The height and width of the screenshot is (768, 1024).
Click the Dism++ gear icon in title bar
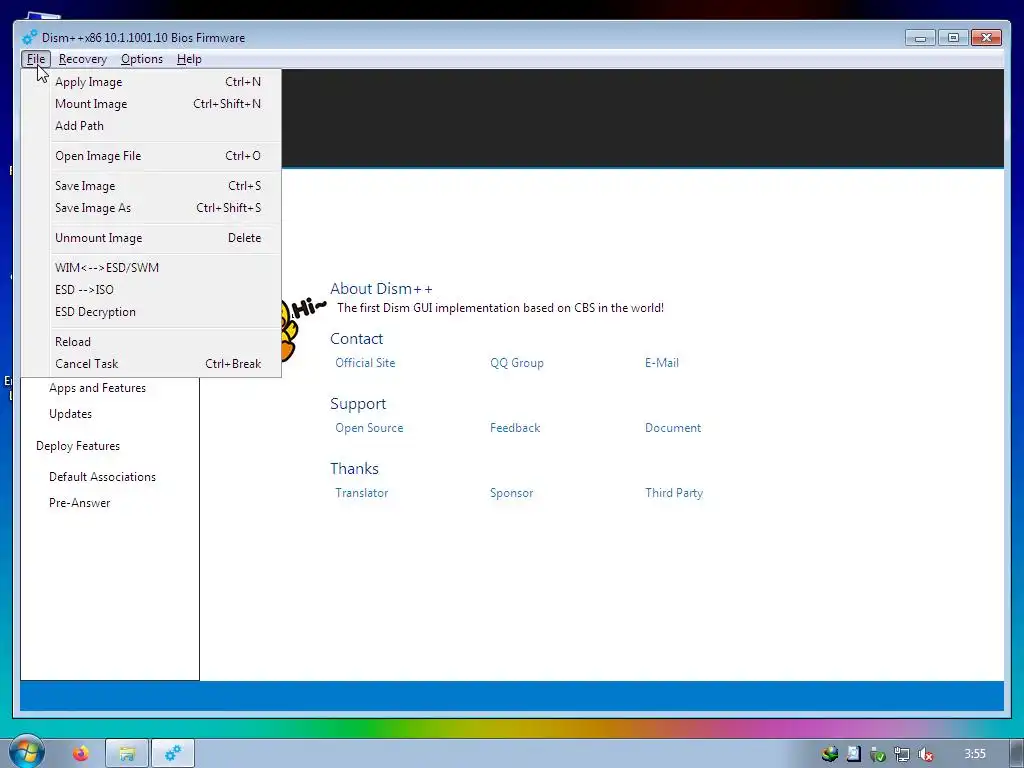point(29,38)
